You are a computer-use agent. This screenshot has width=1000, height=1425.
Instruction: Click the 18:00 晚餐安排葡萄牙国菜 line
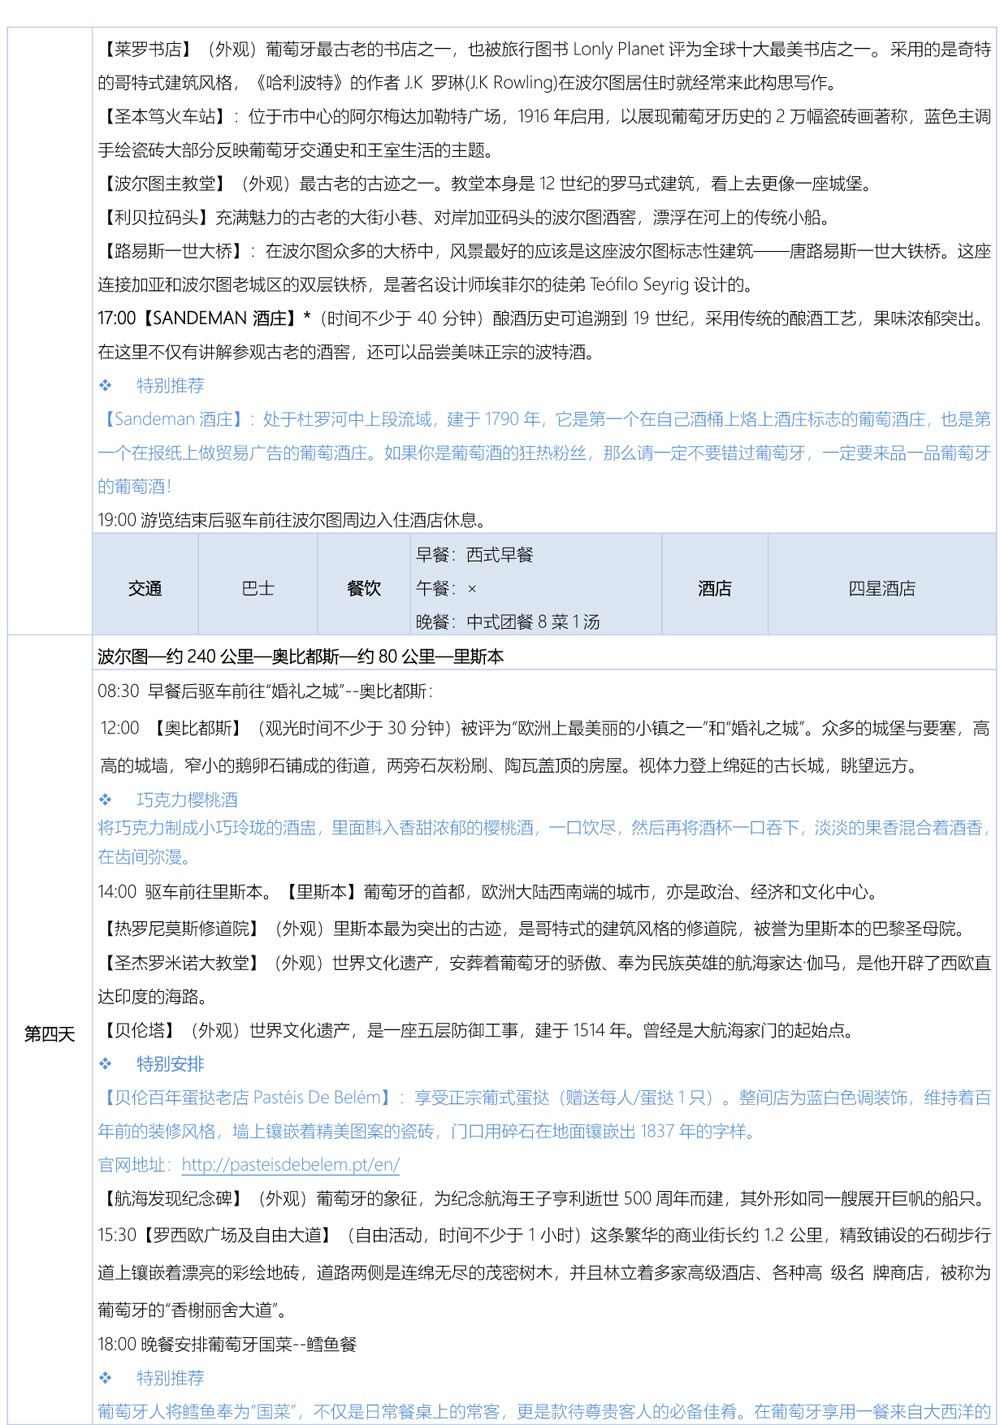pyautogui.click(x=227, y=1344)
